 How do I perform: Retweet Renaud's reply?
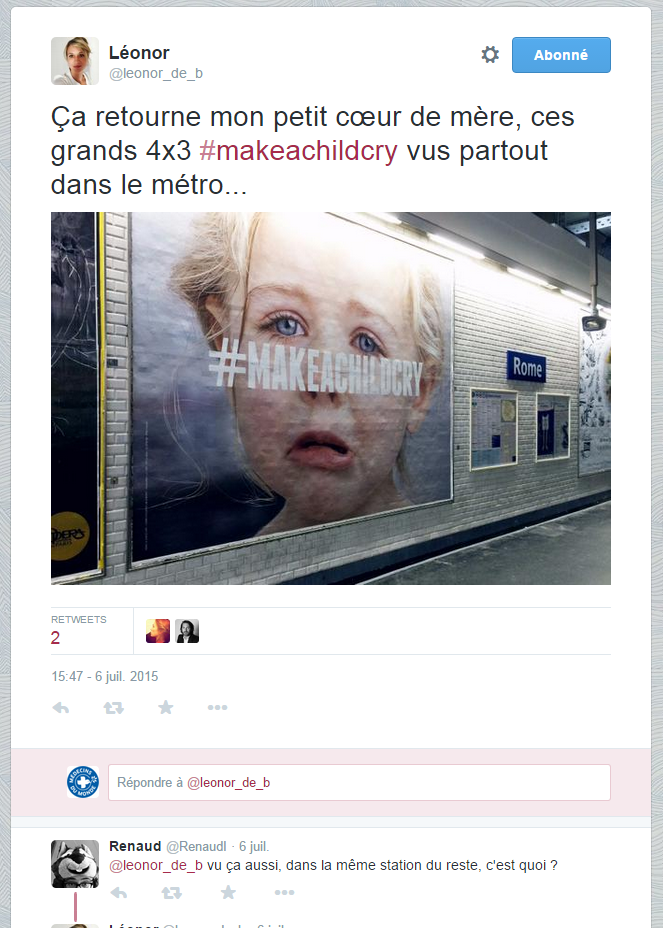172,892
